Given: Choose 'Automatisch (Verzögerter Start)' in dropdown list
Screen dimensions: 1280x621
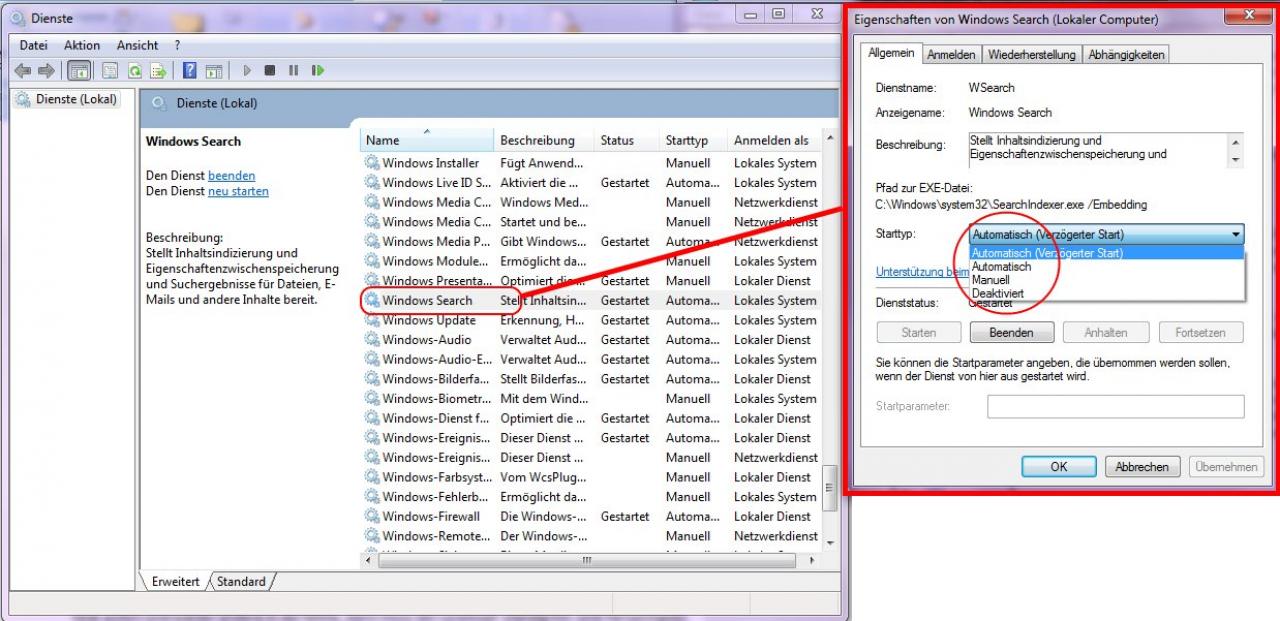Looking at the screenshot, I should tap(1106, 253).
